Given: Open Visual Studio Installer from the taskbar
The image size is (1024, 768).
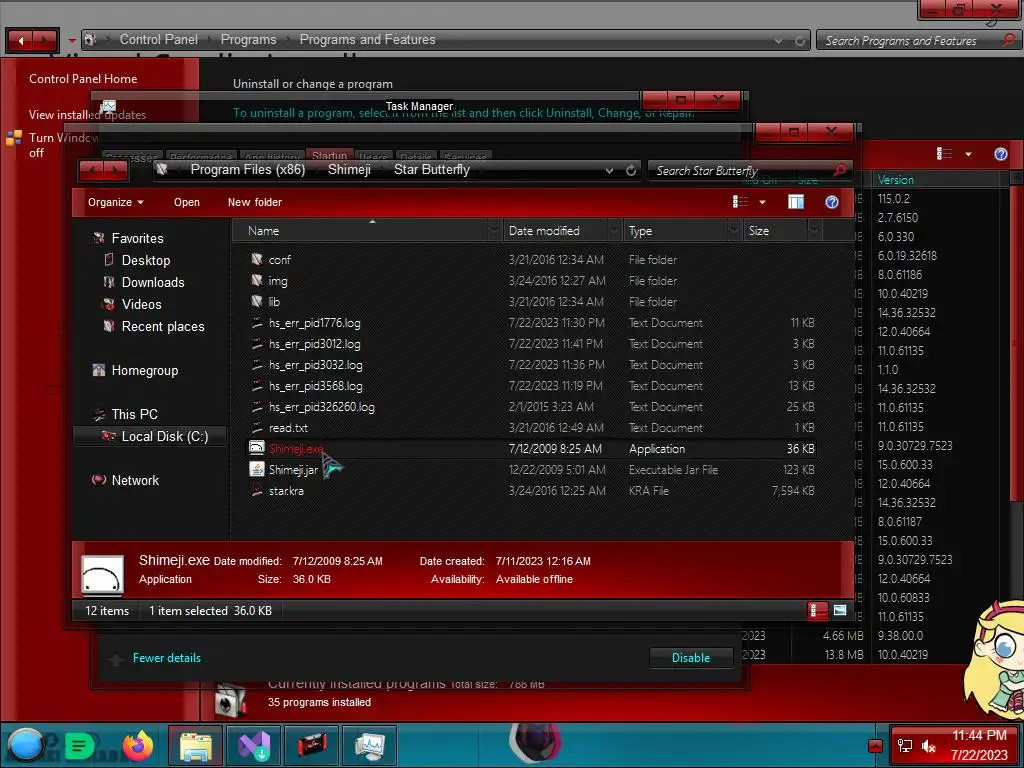Looking at the screenshot, I should pyautogui.click(x=254, y=746).
